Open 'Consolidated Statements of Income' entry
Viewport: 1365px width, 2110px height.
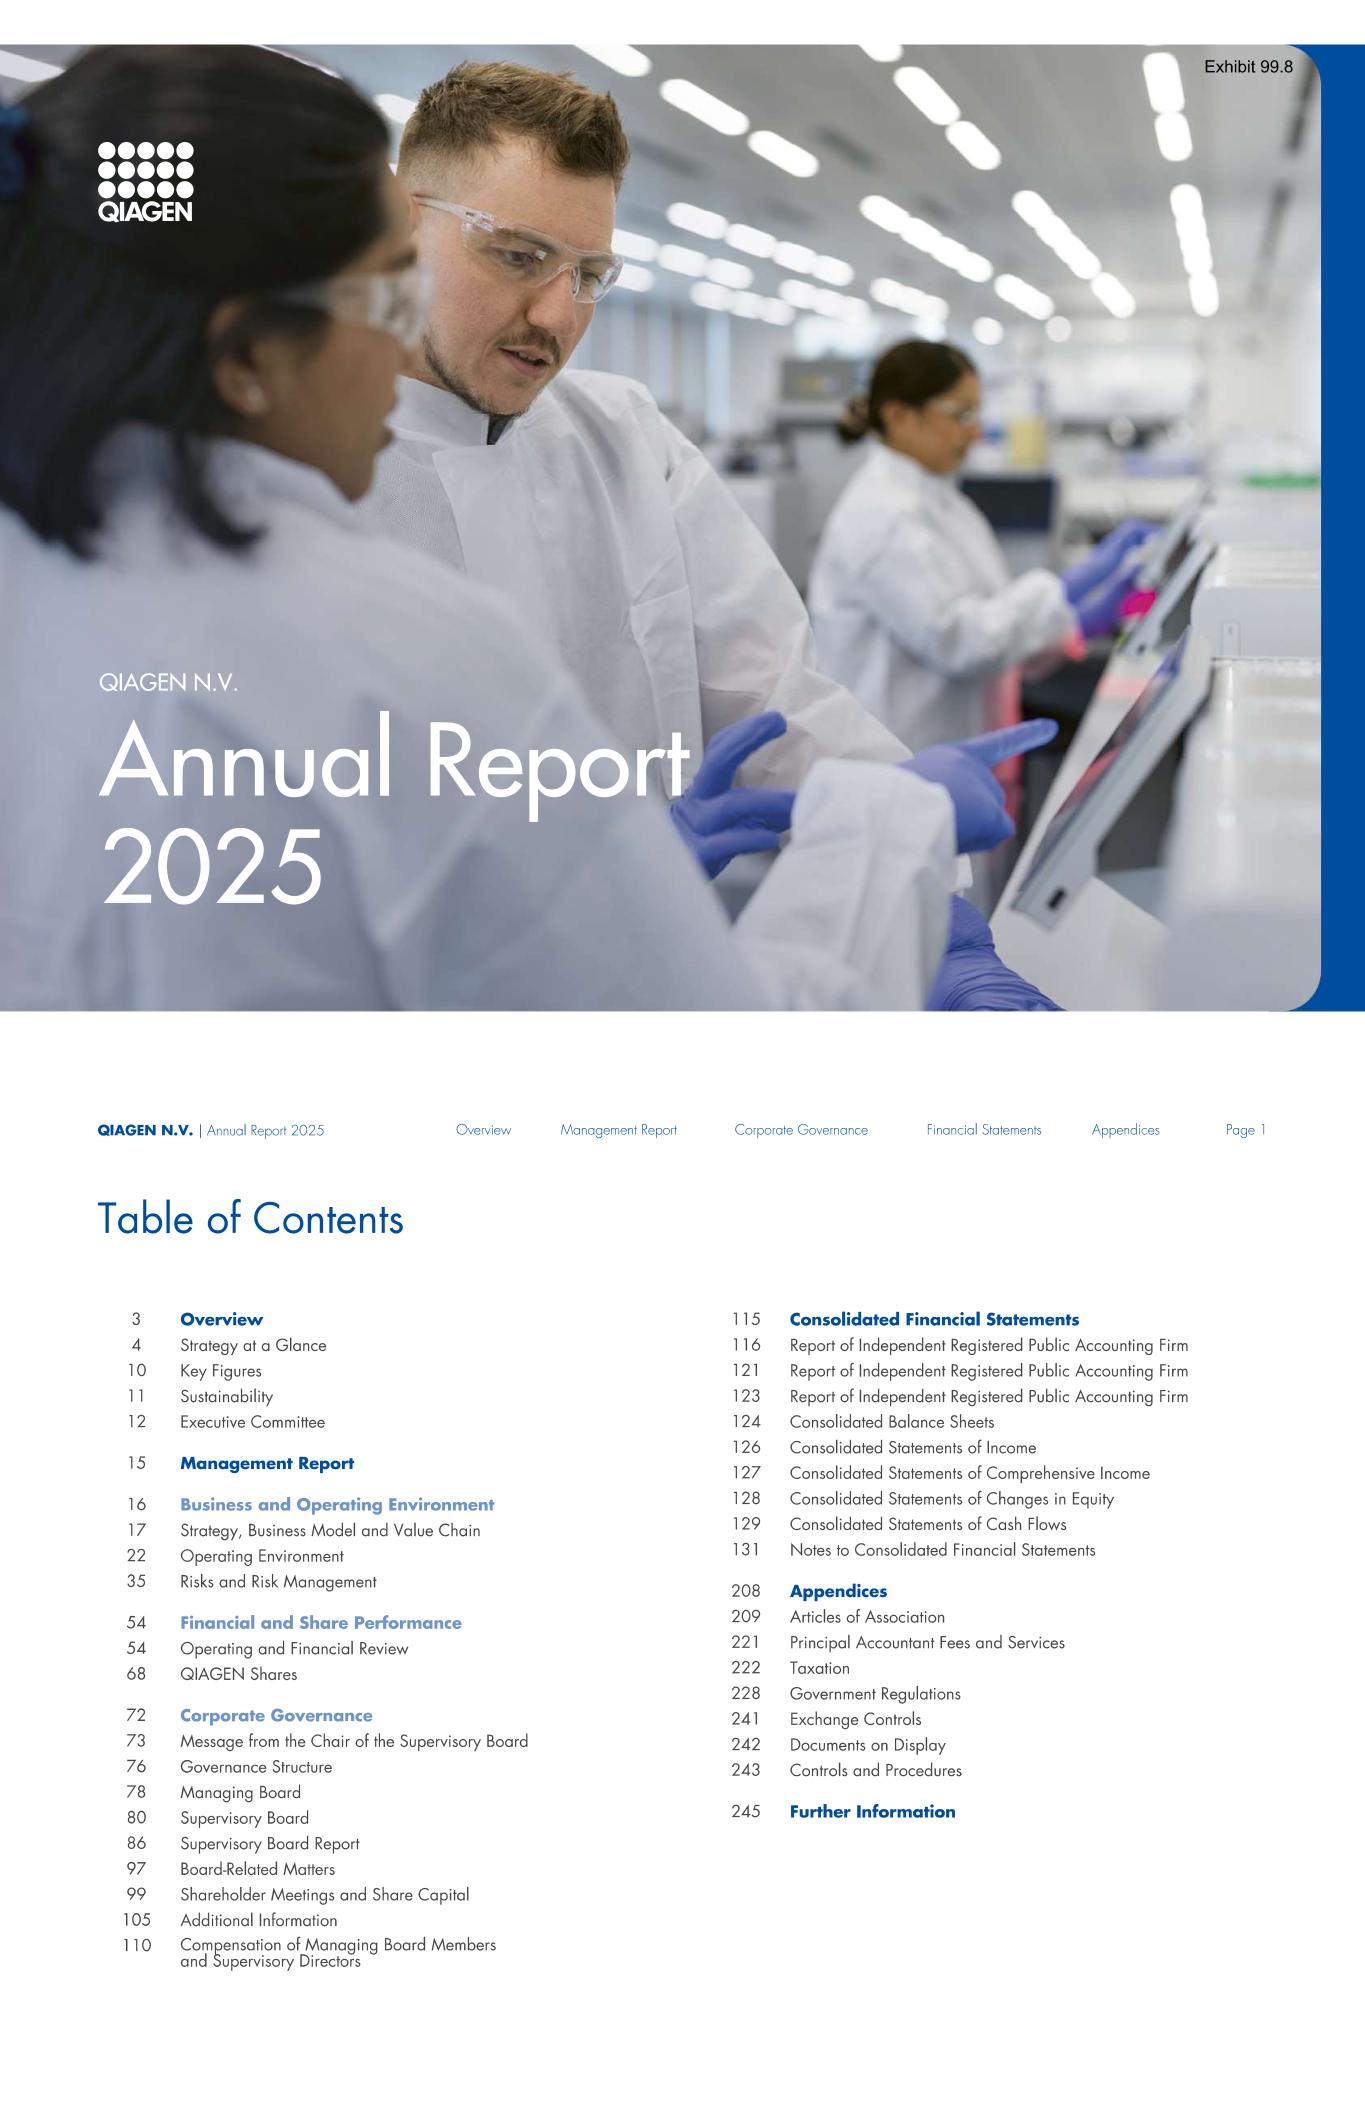[913, 1448]
